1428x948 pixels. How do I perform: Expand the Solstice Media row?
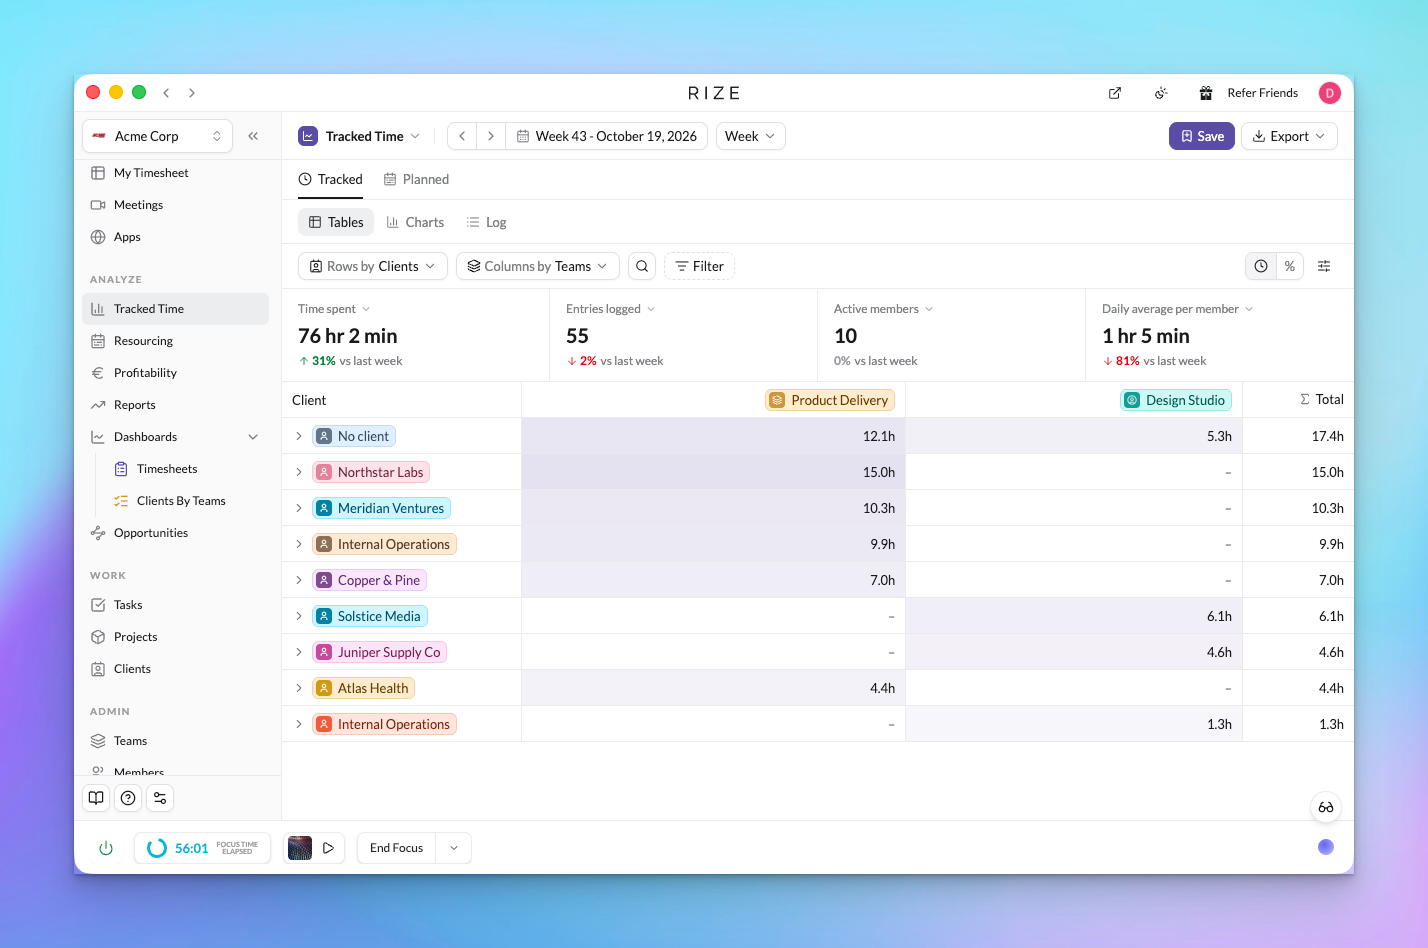(x=299, y=616)
